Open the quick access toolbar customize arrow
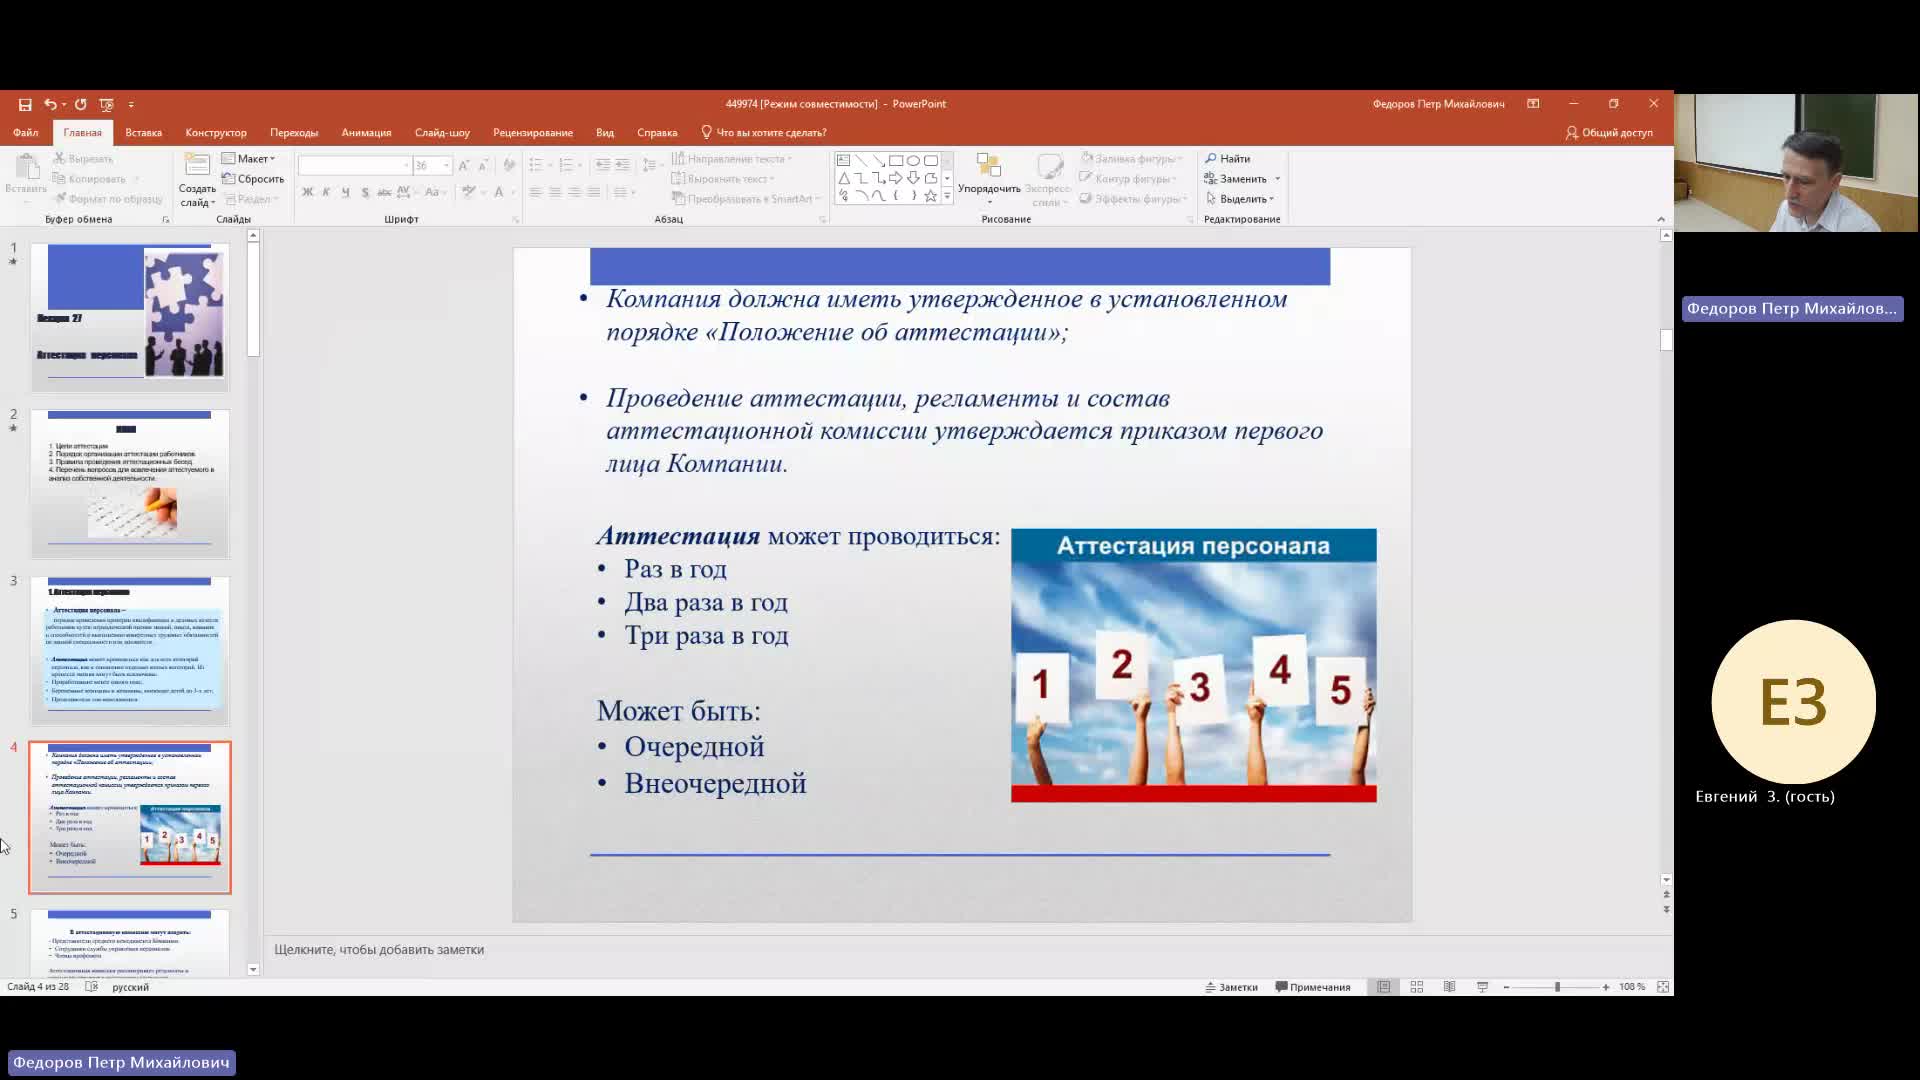 click(131, 104)
